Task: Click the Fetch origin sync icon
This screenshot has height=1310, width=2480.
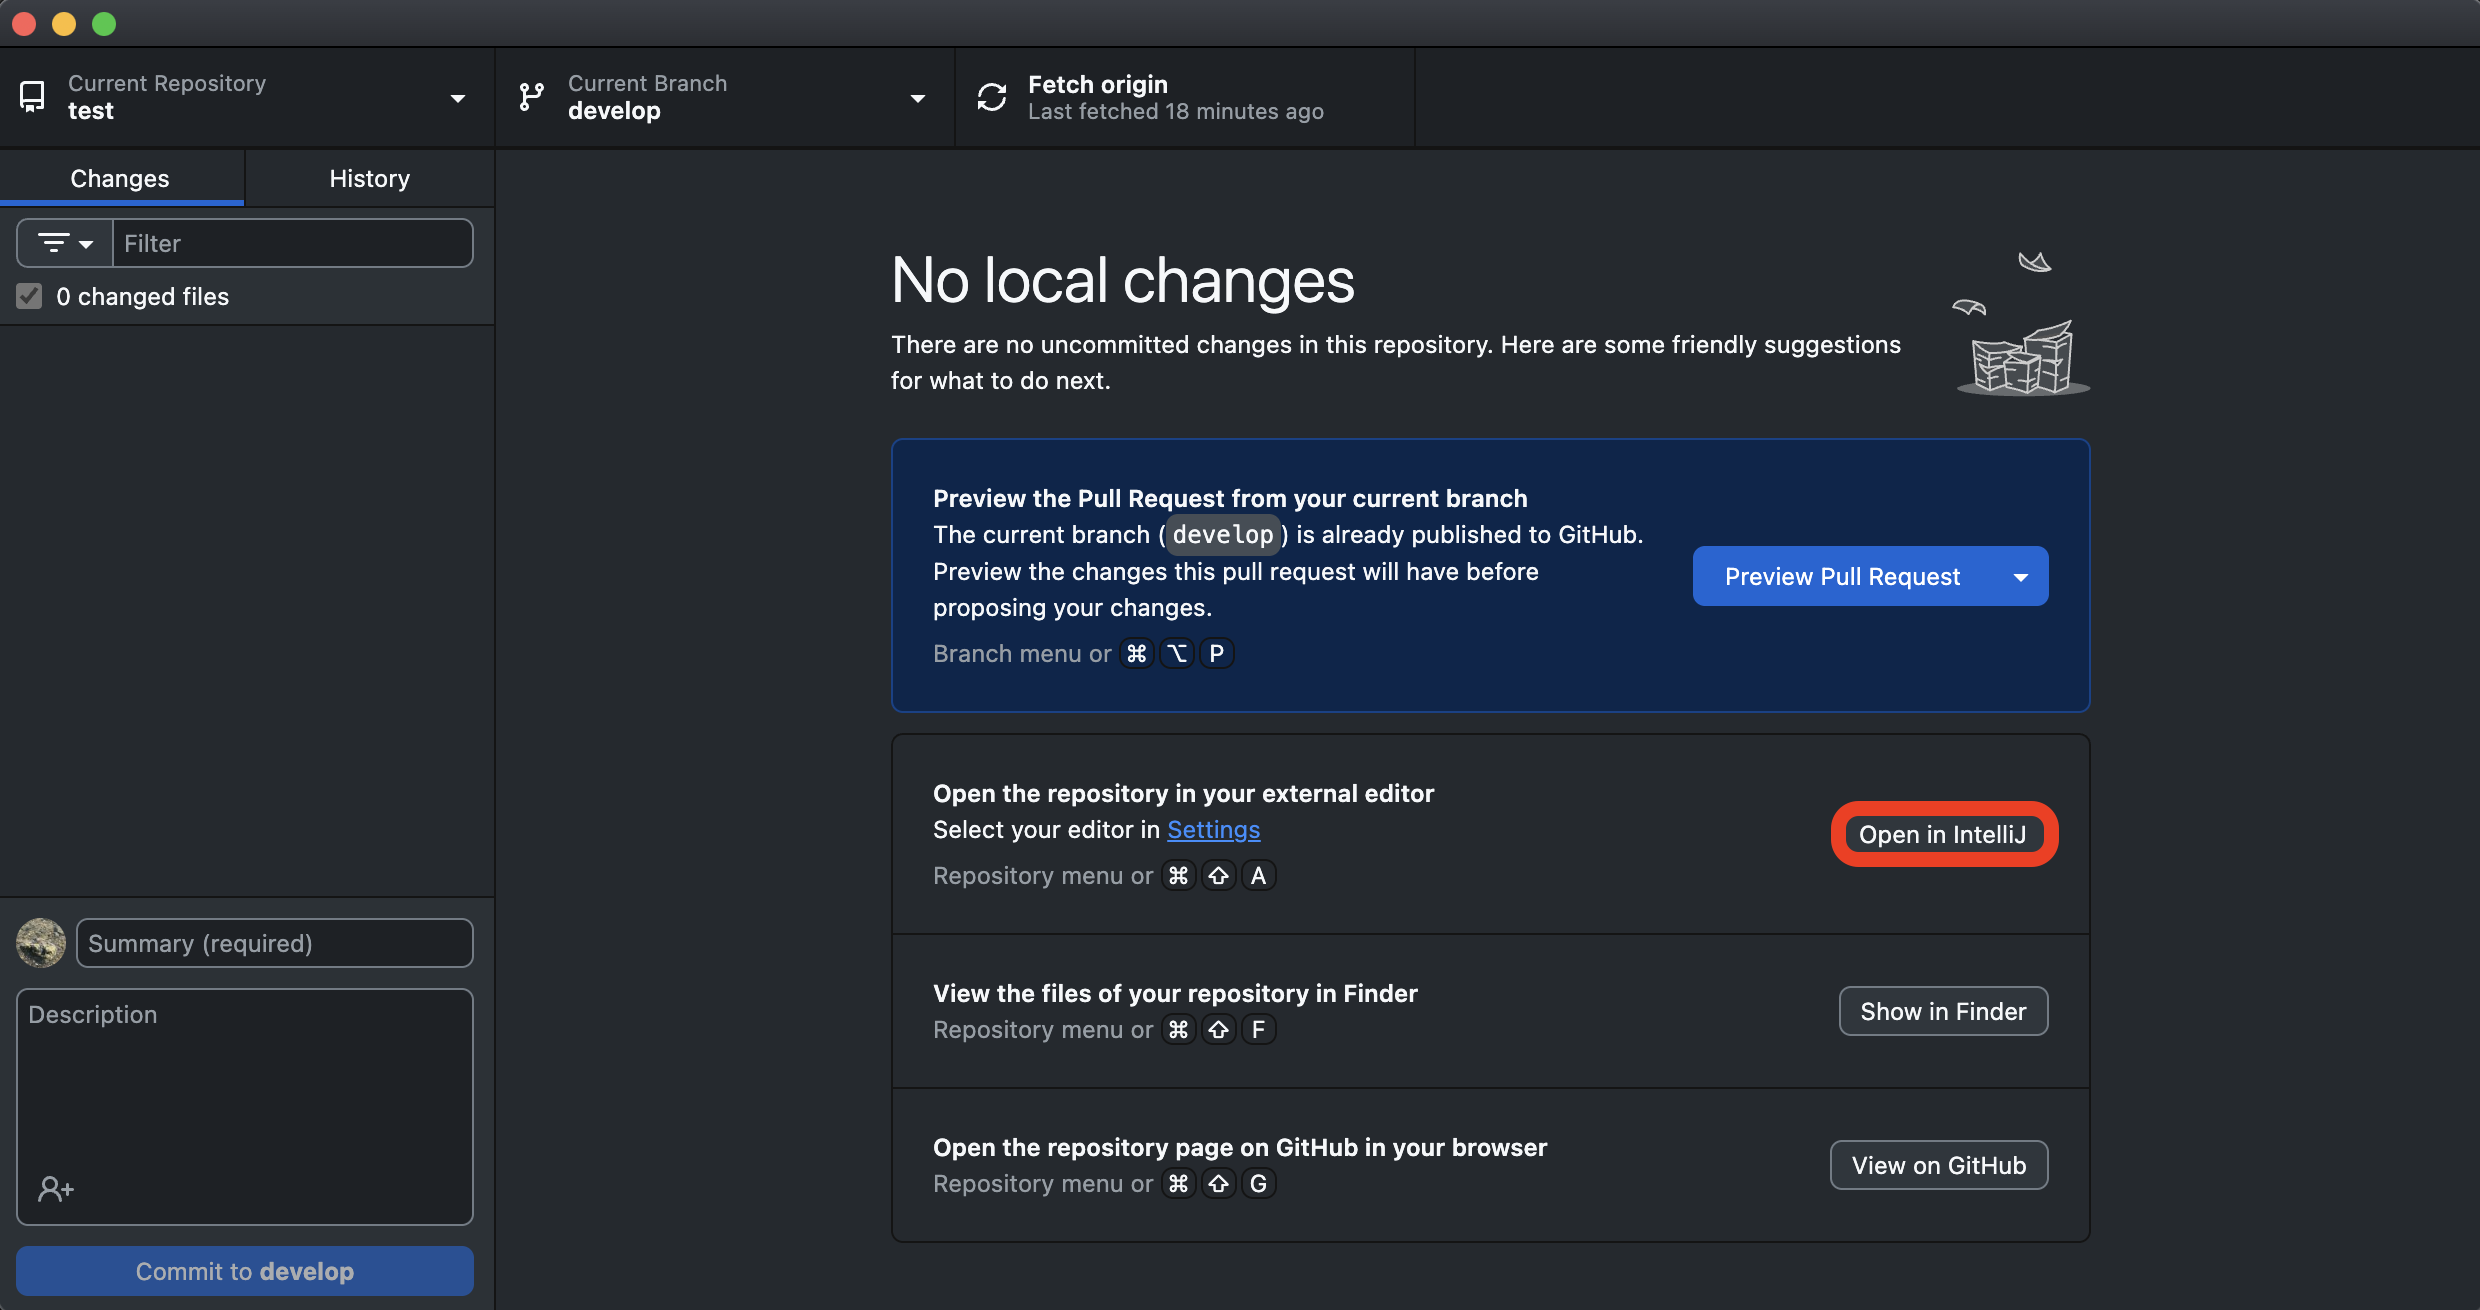Action: [991, 97]
